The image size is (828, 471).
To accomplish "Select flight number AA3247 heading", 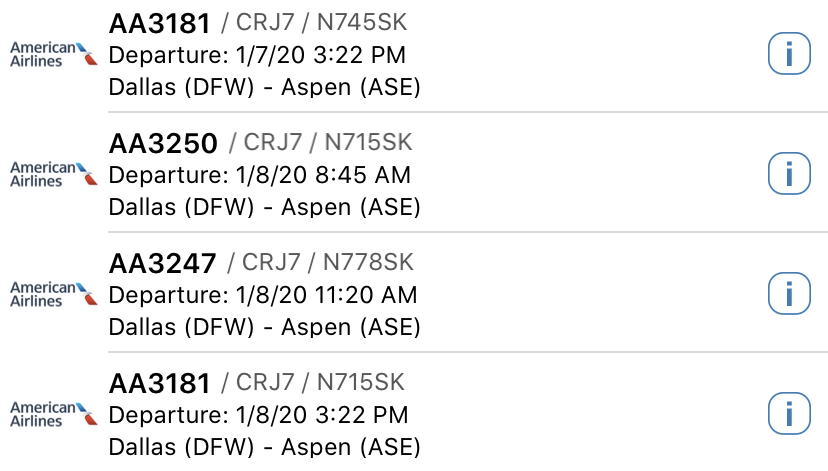I will (162, 264).
